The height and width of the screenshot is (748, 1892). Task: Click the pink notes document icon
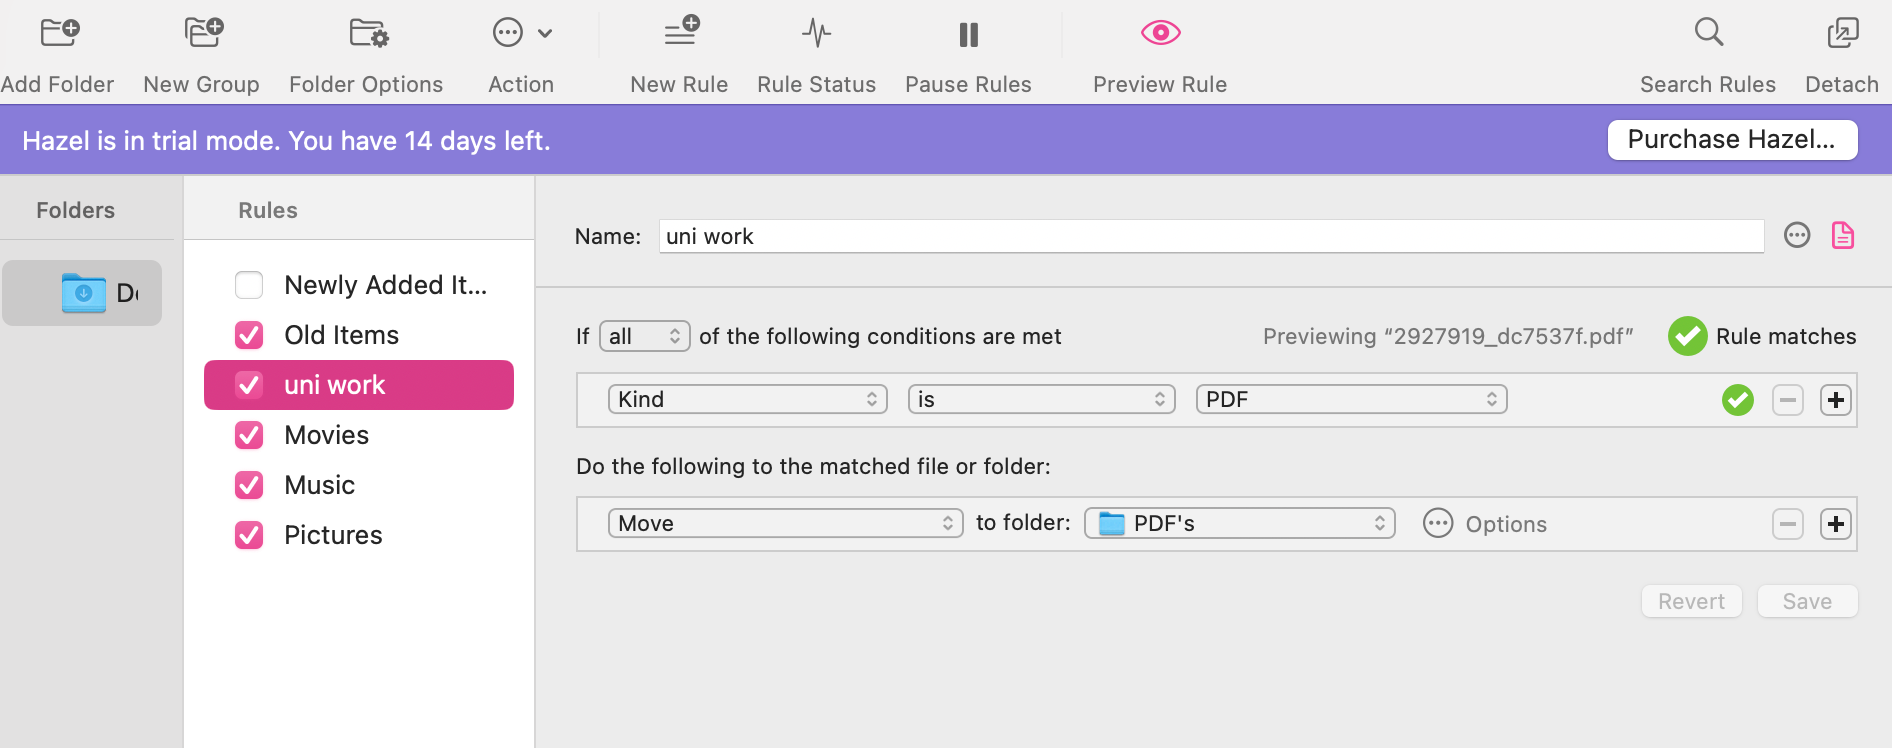point(1842,236)
